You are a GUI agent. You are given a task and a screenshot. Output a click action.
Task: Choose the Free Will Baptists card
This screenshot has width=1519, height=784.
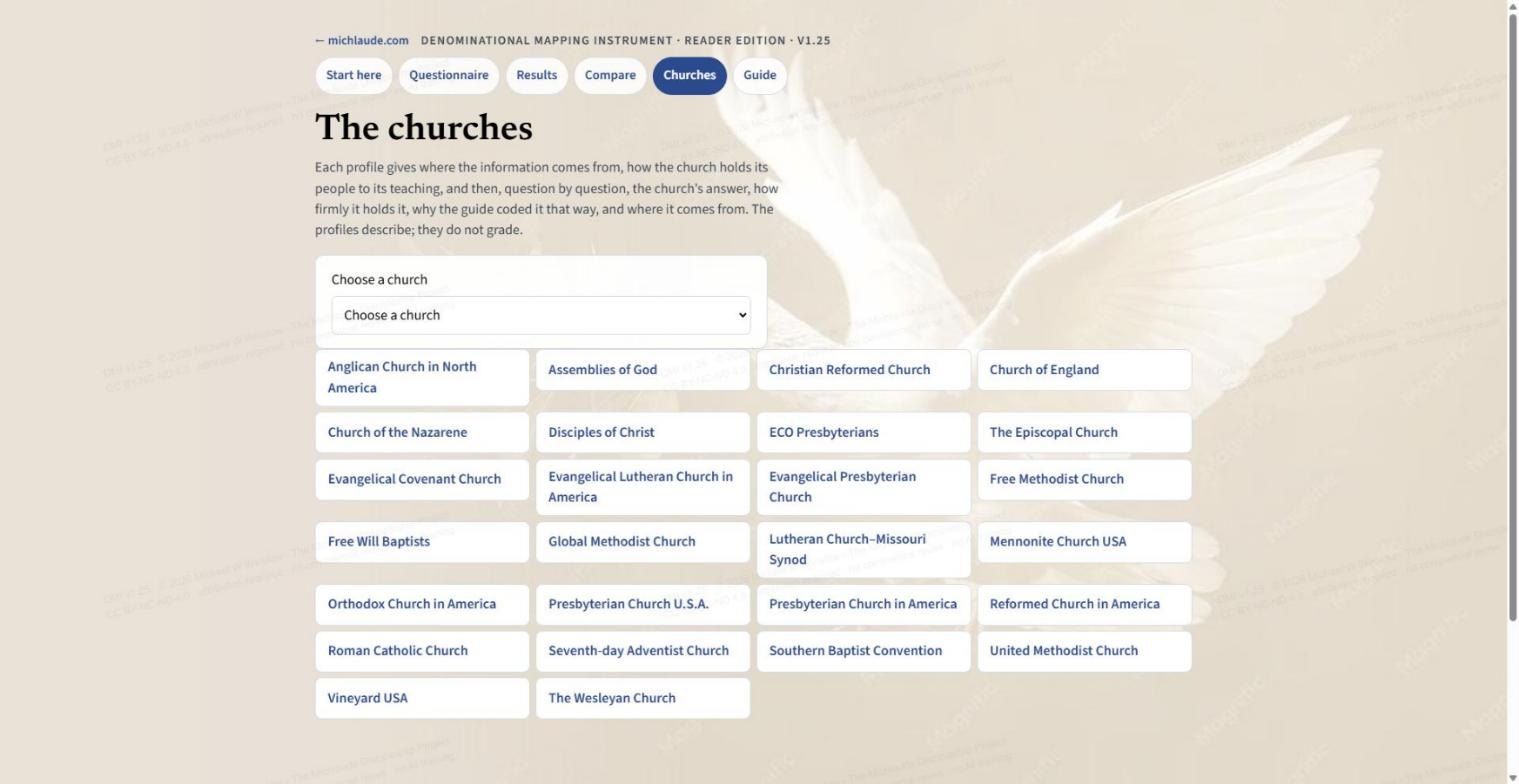coord(422,542)
